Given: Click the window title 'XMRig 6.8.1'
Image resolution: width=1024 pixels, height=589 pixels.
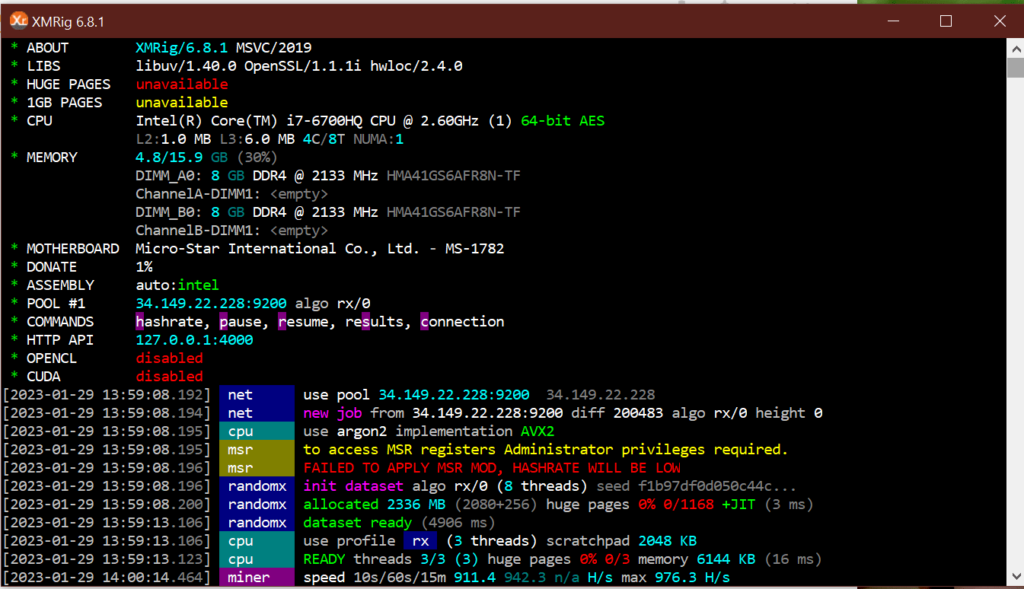Looking at the screenshot, I should (68, 22).
